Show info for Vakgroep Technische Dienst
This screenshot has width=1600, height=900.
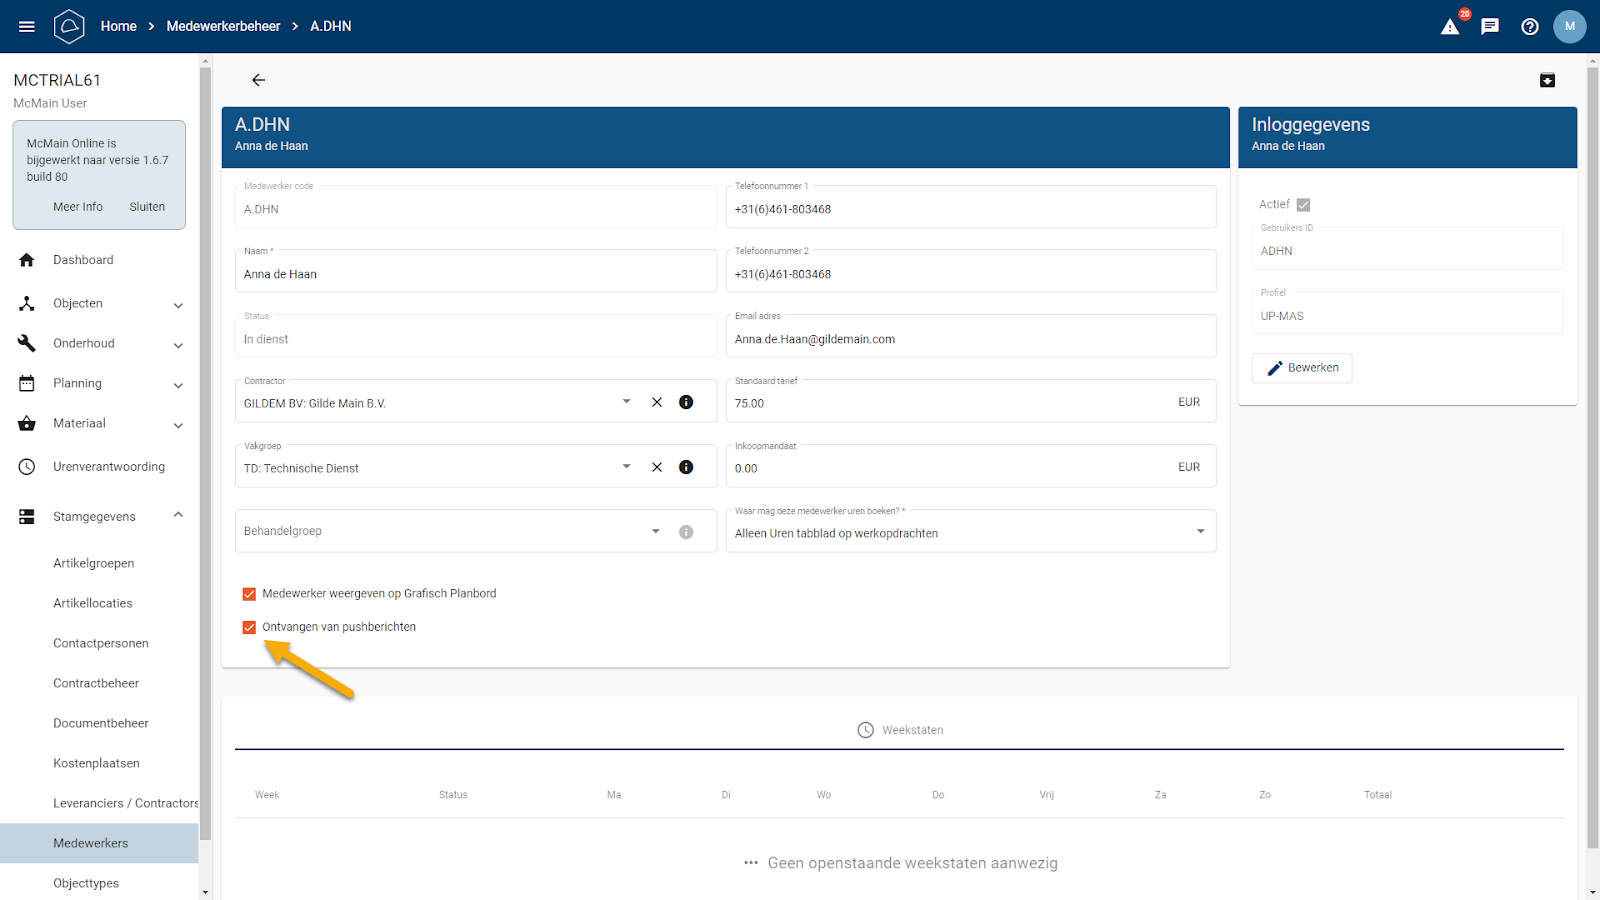(x=686, y=467)
